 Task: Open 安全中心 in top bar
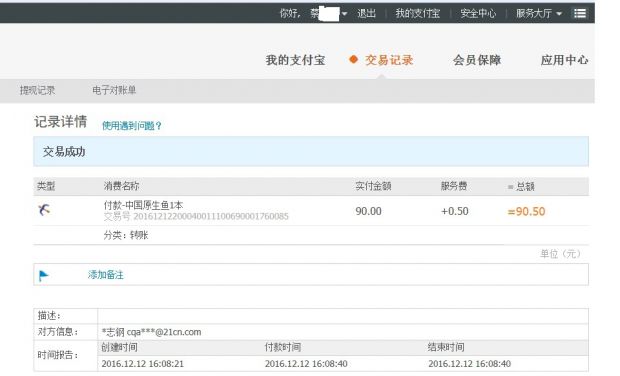pyautogui.click(x=478, y=13)
